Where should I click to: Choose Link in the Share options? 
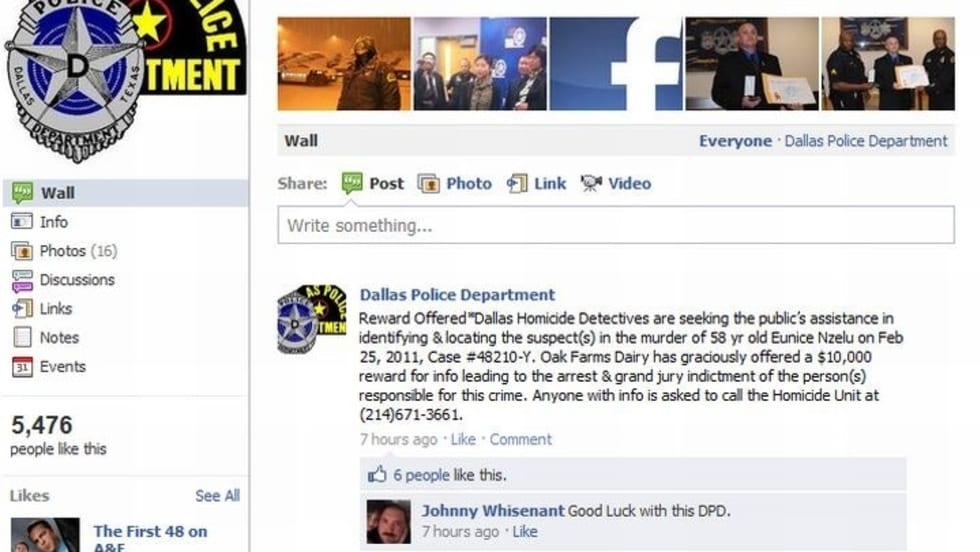pyautogui.click(x=550, y=183)
